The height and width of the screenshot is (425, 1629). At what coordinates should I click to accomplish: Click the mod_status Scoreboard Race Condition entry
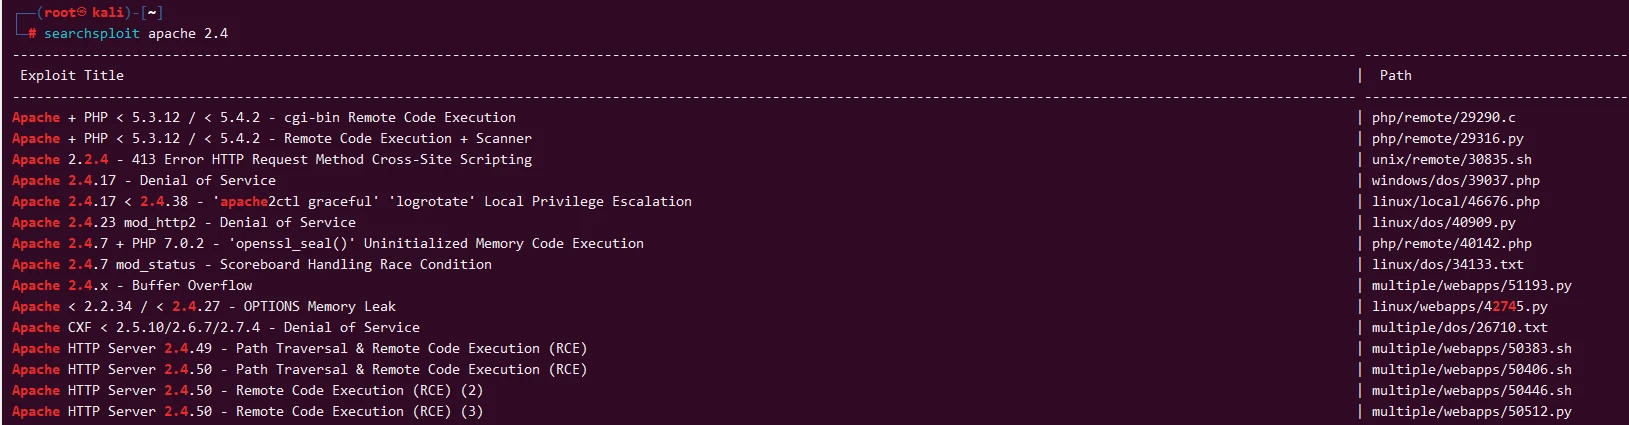click(252, 265)
